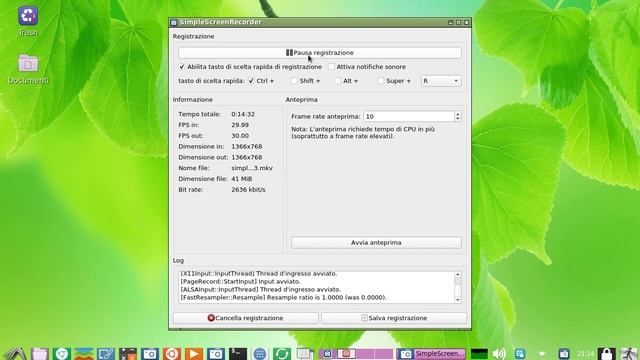This screenshot has width=640, height=360.
Task: Open the Lubuntu start menu bird icon
Action: click(x=16, y=353)
